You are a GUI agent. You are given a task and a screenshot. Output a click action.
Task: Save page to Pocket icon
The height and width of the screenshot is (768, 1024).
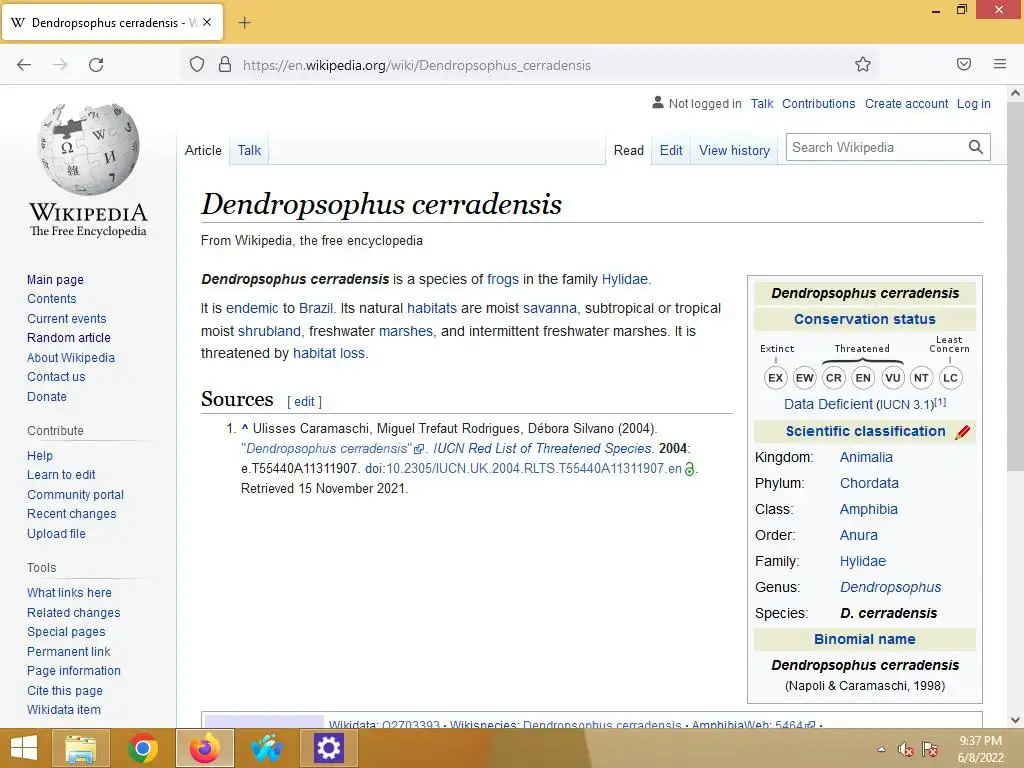coord(963,64)
